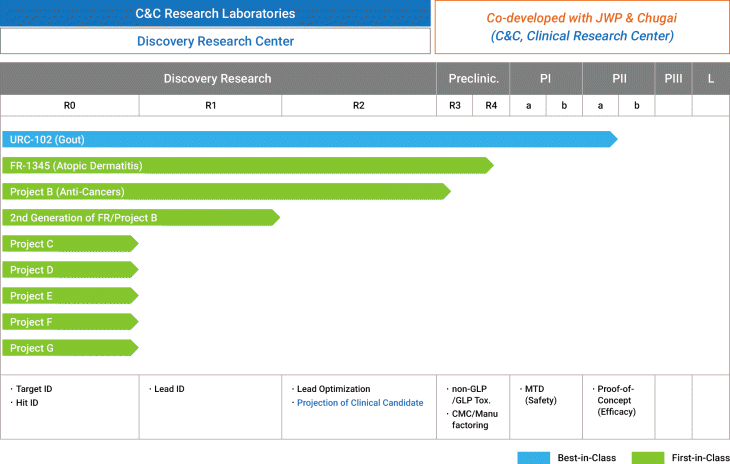Click the blue Best-in-Class legend swatch
This screenshot has width=730, height=464.
(534, 457)
